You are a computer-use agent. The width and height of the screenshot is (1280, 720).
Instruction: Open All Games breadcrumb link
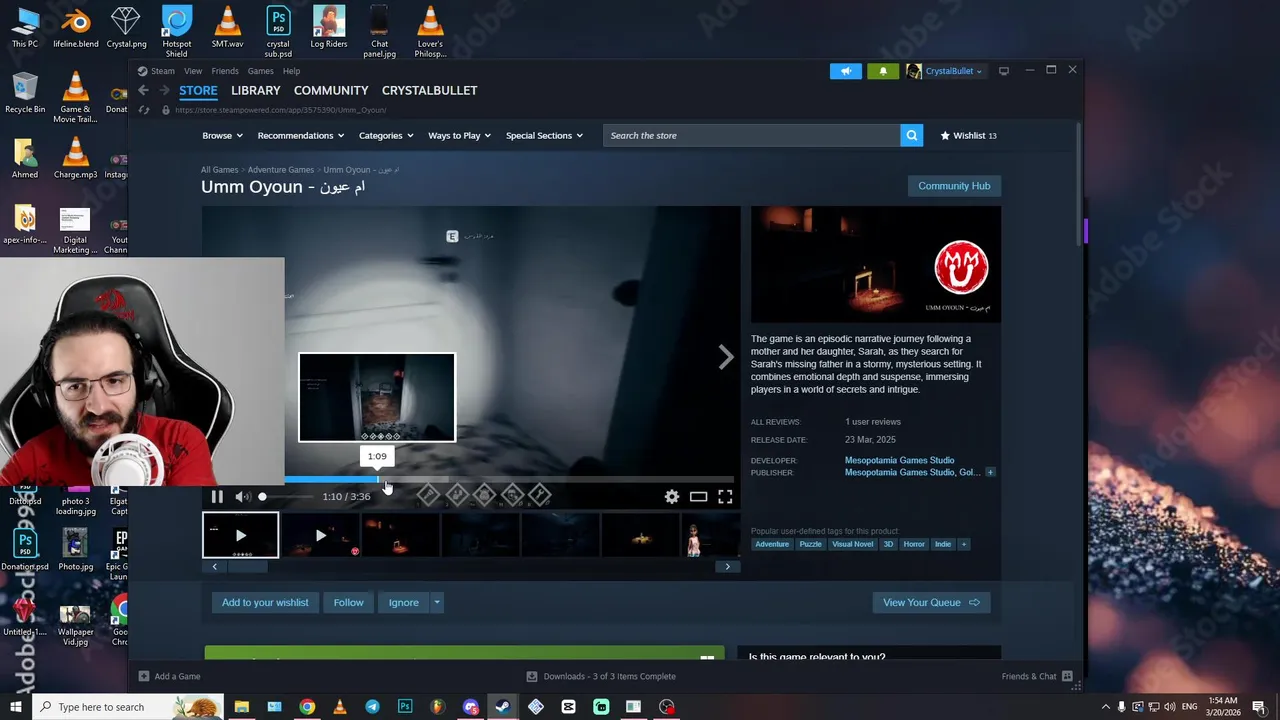point(219,170)
